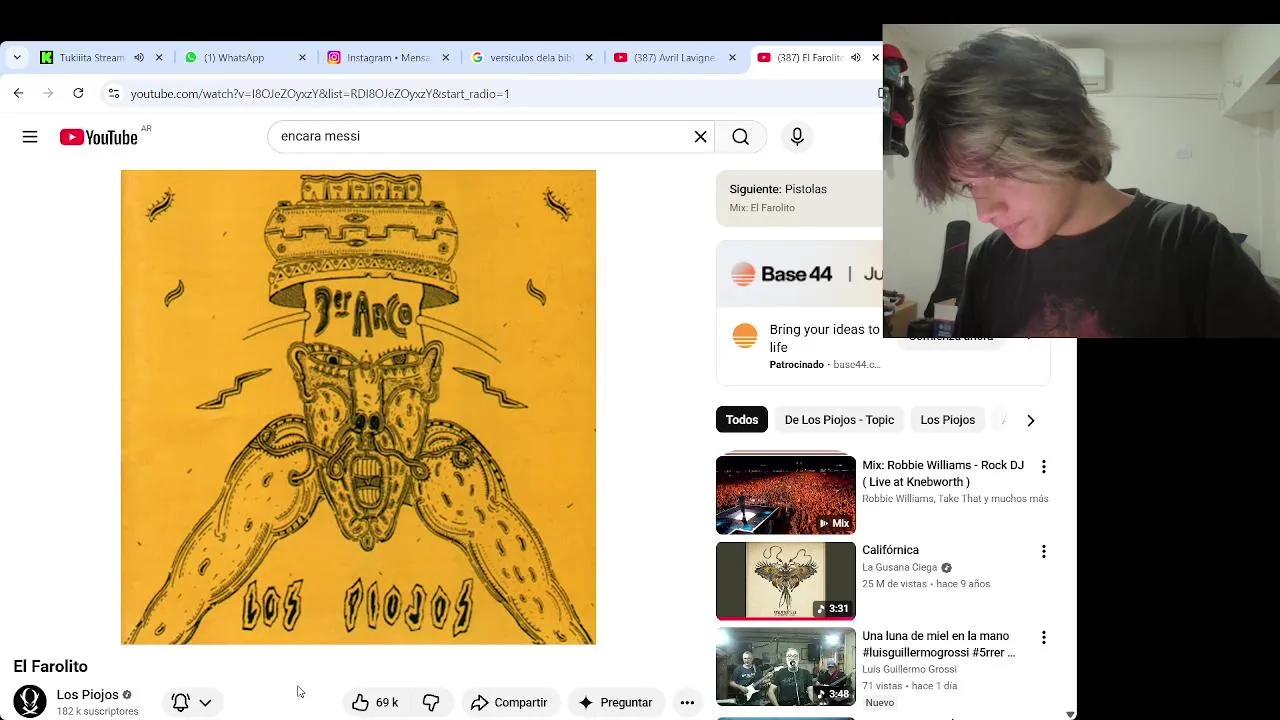Open the Los Piojos channel name link
Screen dimensions: 1280x720
[87, 695]
